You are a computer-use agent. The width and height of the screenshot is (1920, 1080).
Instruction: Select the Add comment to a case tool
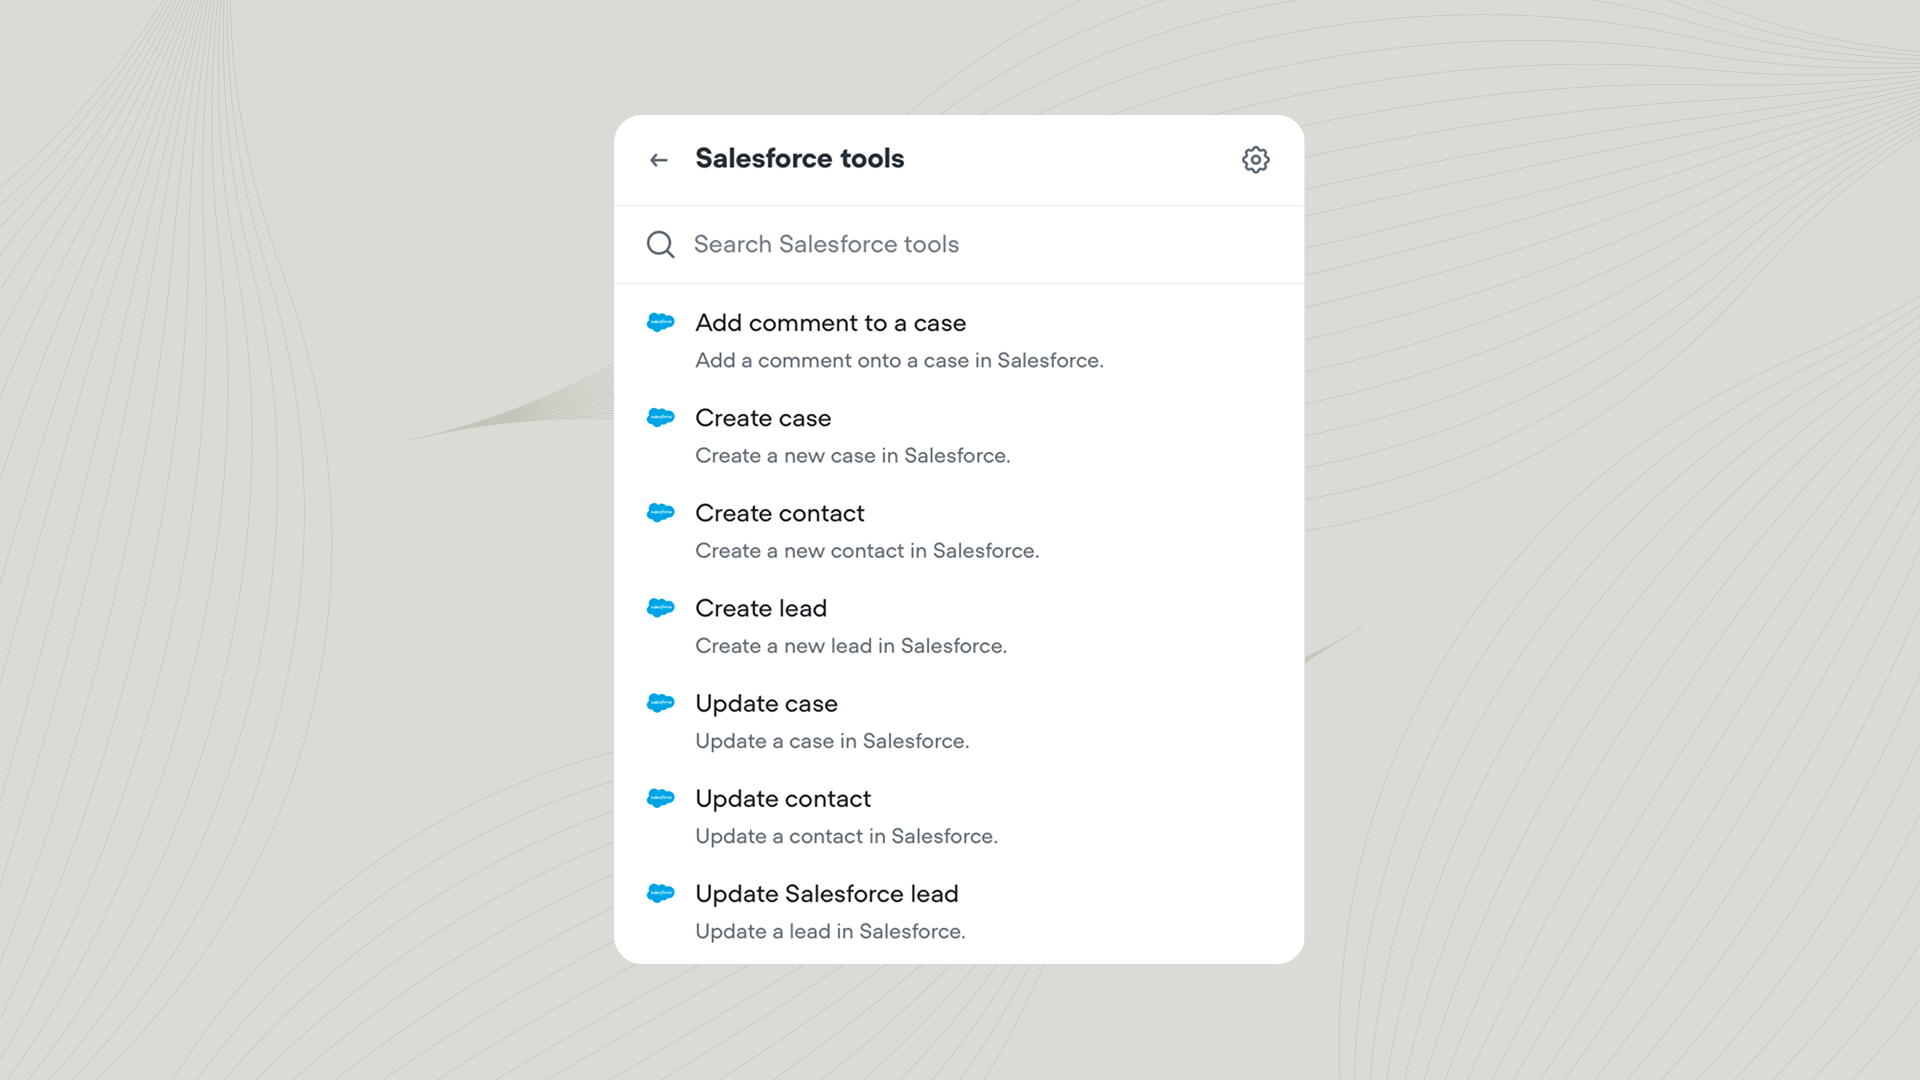coord(831,322)
